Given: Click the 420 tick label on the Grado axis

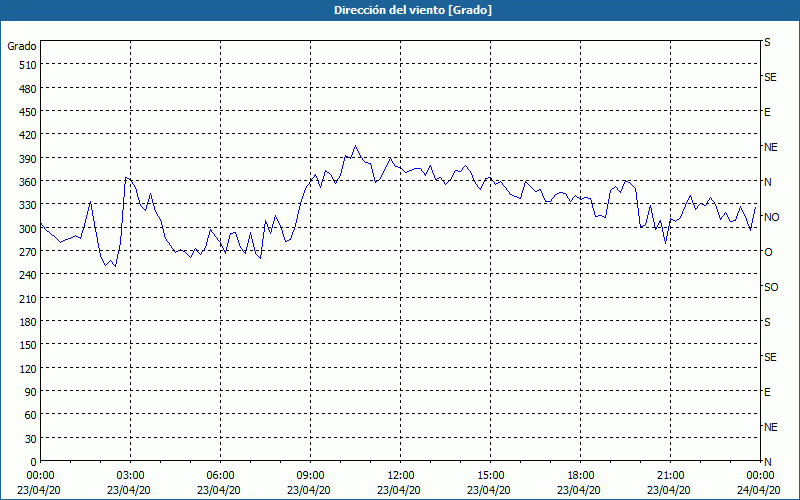Looking at the screenshot, I should pyautogui.click(x=28, y=135).
